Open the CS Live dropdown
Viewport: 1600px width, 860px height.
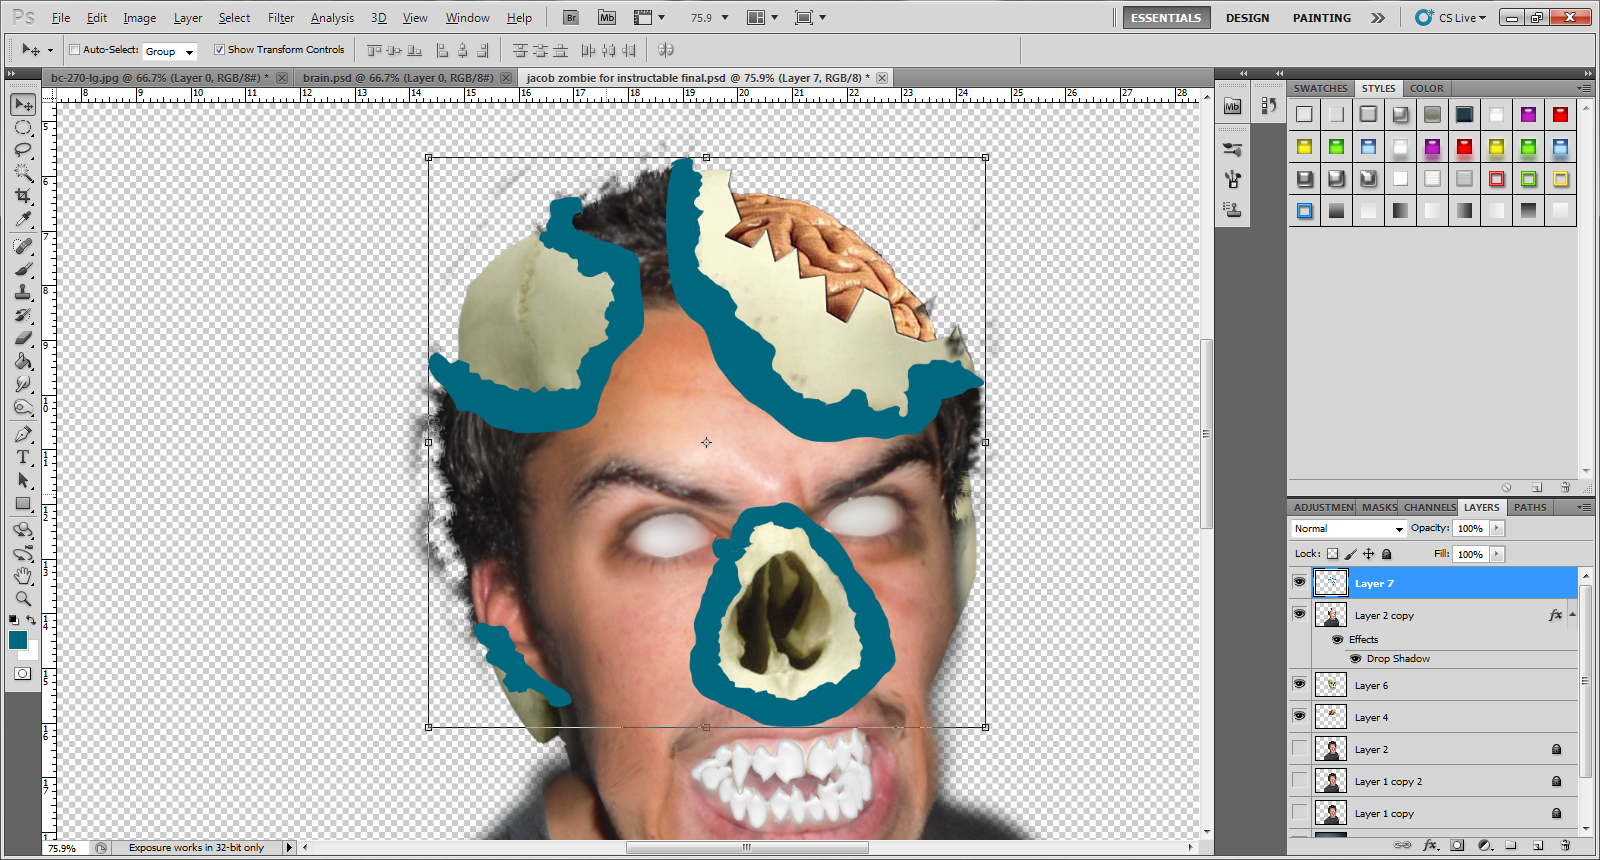[1451, 17]
